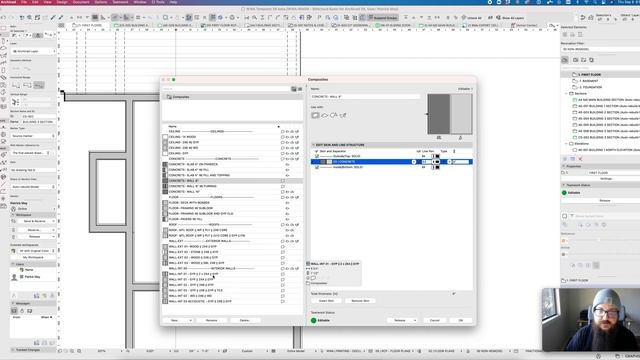This screenshot has height=360, width=640.
Task: Collapse the Elevations folder in Navigator
Action: [566, 144]
